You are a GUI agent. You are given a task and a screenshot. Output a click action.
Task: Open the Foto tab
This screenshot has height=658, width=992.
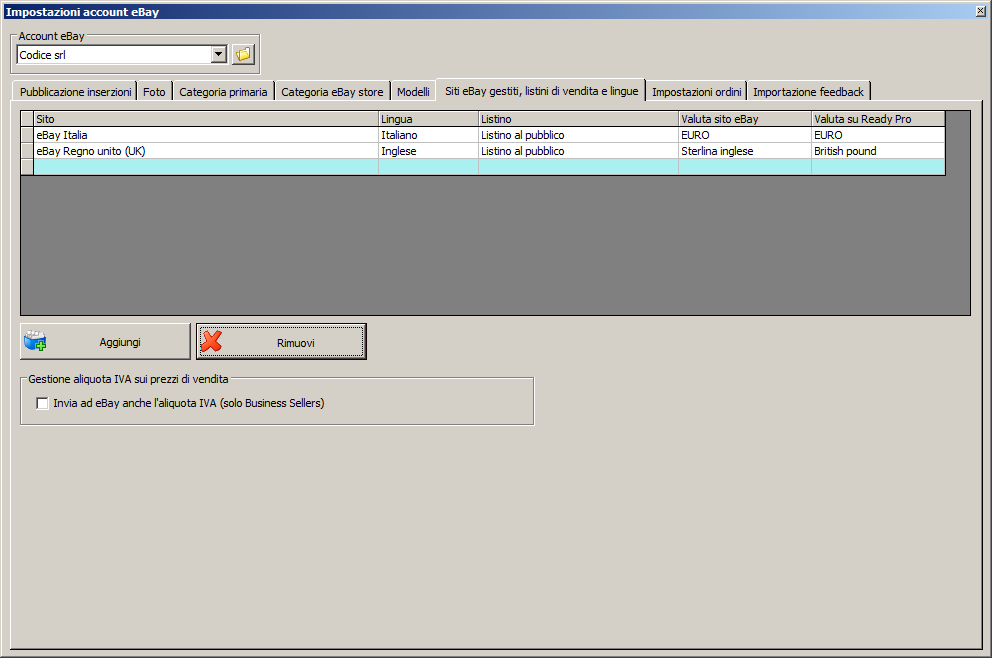coord(154,92)
